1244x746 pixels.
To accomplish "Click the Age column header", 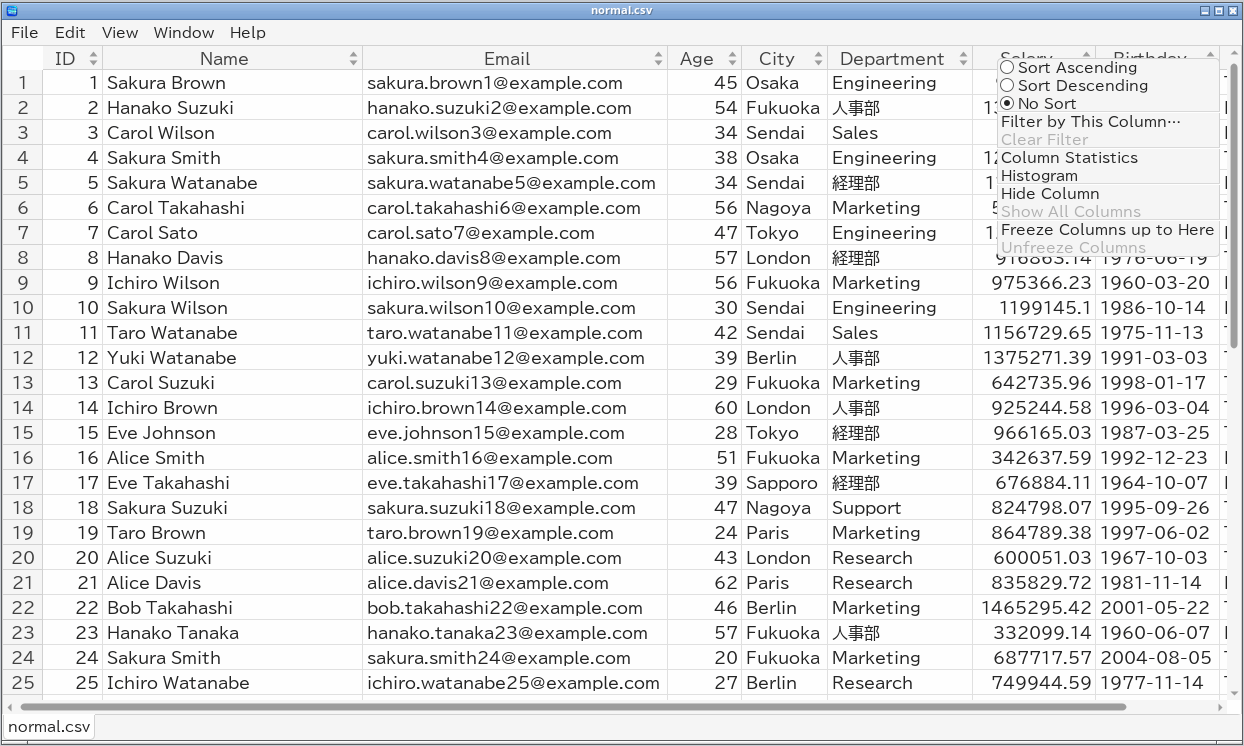I will tap(704, 59).
